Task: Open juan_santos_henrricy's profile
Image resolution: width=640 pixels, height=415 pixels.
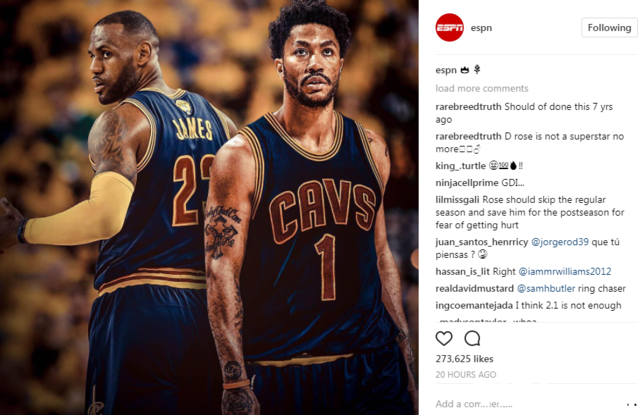Action: coord(482,242)
